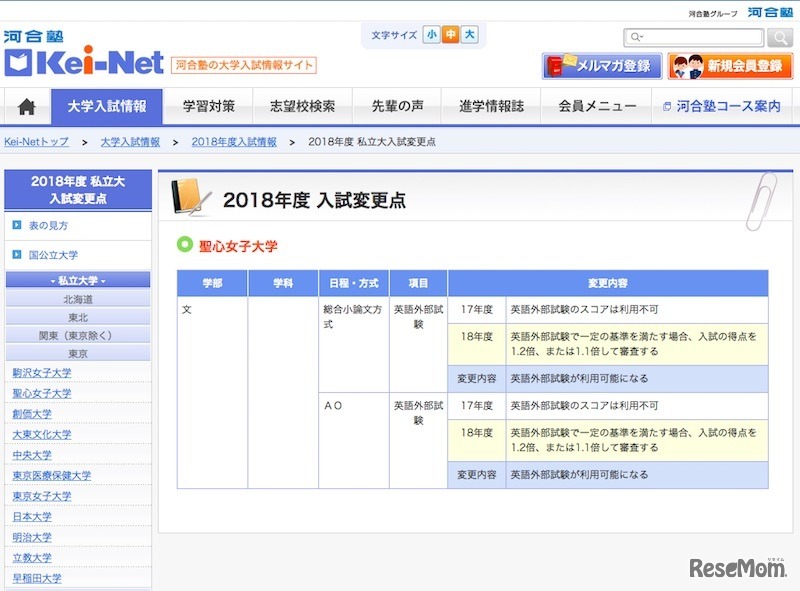The width and height of the screenshot is (800, 591).
Task: Click the search magnifier icon
Action: (778, 37)
